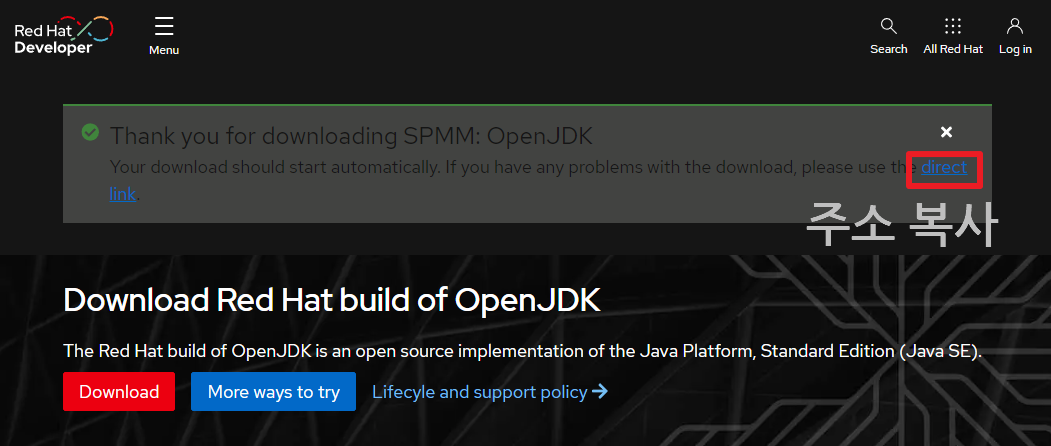Open the Log in user icon
The height and width of the screenshot is (446, 1051).
click(1015, 36)
